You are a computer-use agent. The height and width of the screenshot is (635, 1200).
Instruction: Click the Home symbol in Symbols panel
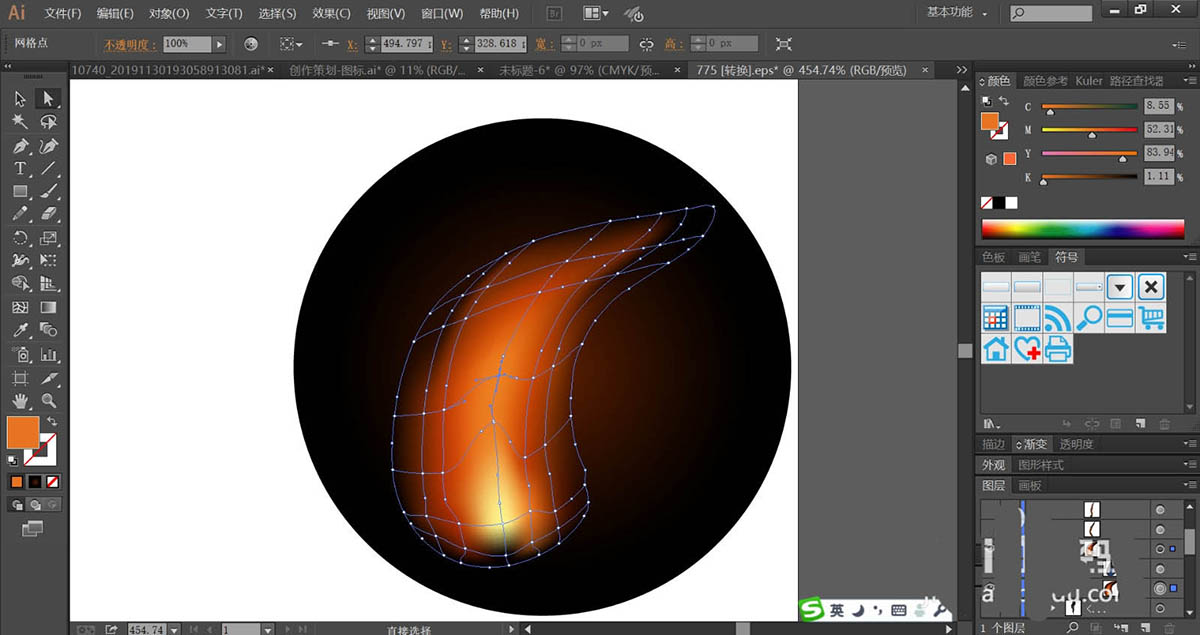coord(996,348)
